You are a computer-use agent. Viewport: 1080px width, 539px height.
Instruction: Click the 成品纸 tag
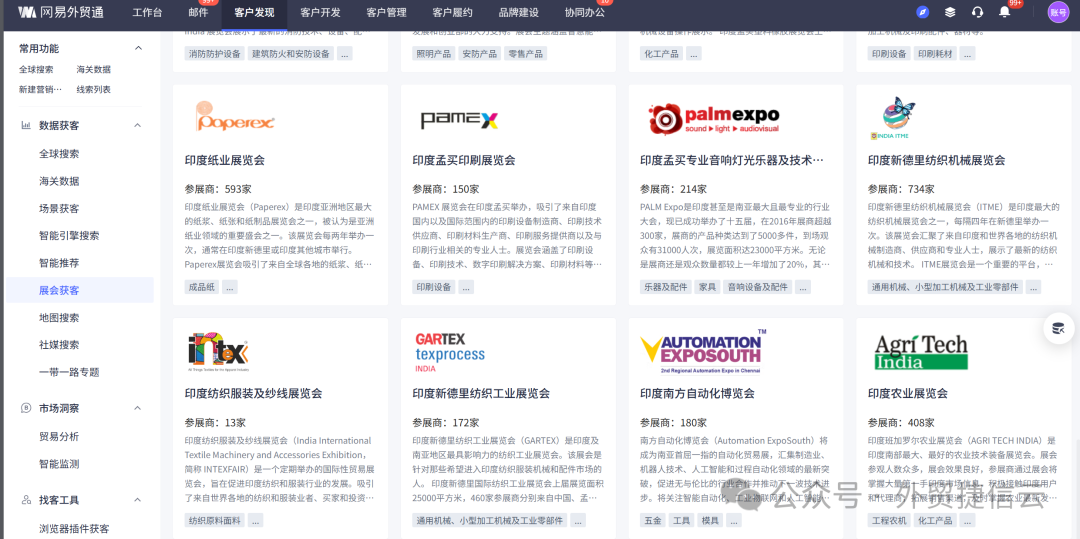pos(202,287)
